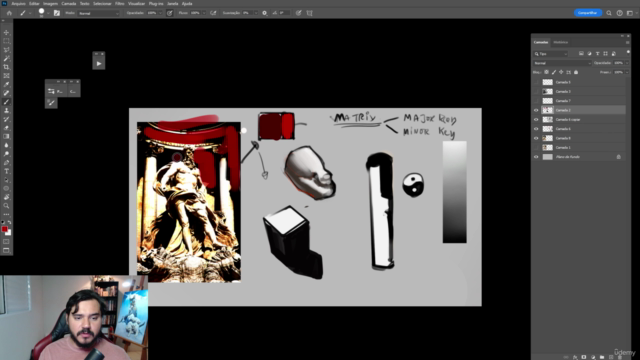
Task: Click the layer Opacidade value field
Action: click(618, 63)
